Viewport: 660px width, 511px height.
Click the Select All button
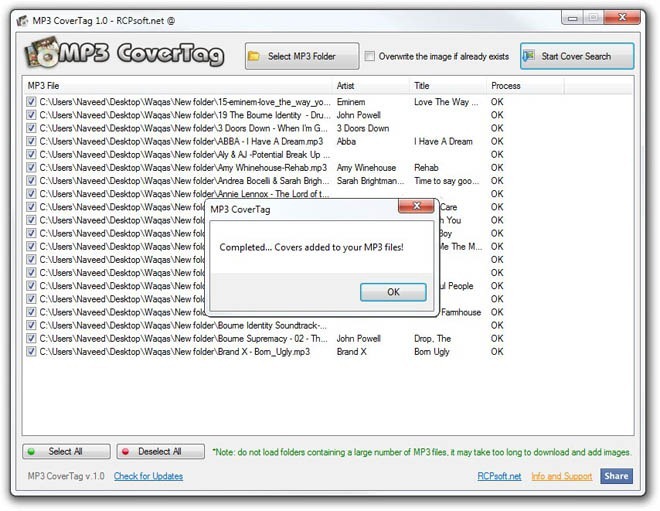coord(66,451)
